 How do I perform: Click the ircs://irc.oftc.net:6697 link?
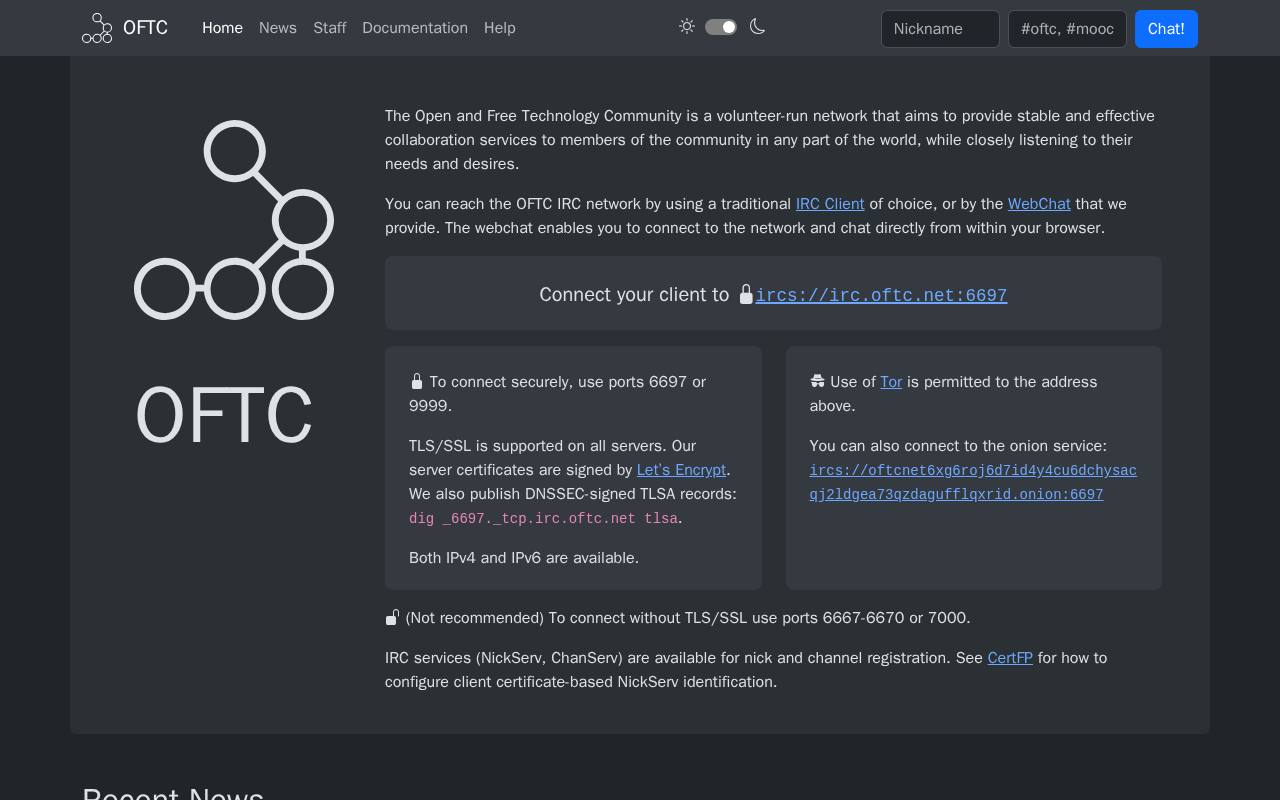click(881, 295)
